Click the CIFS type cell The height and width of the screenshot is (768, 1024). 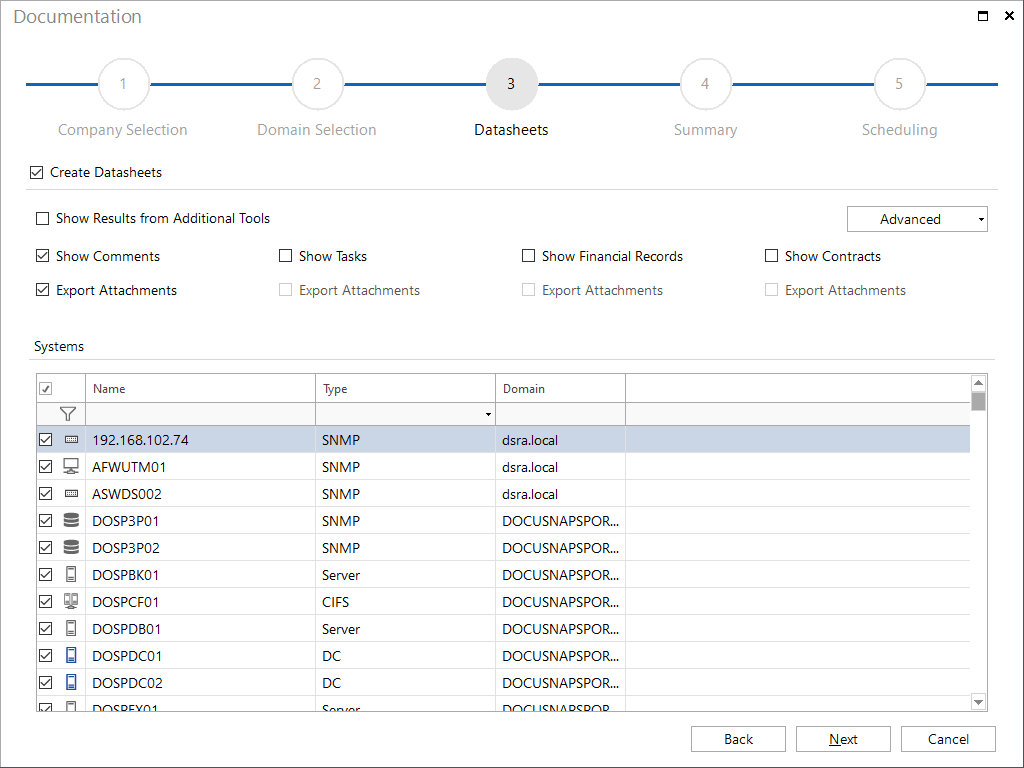click(406, 601)
